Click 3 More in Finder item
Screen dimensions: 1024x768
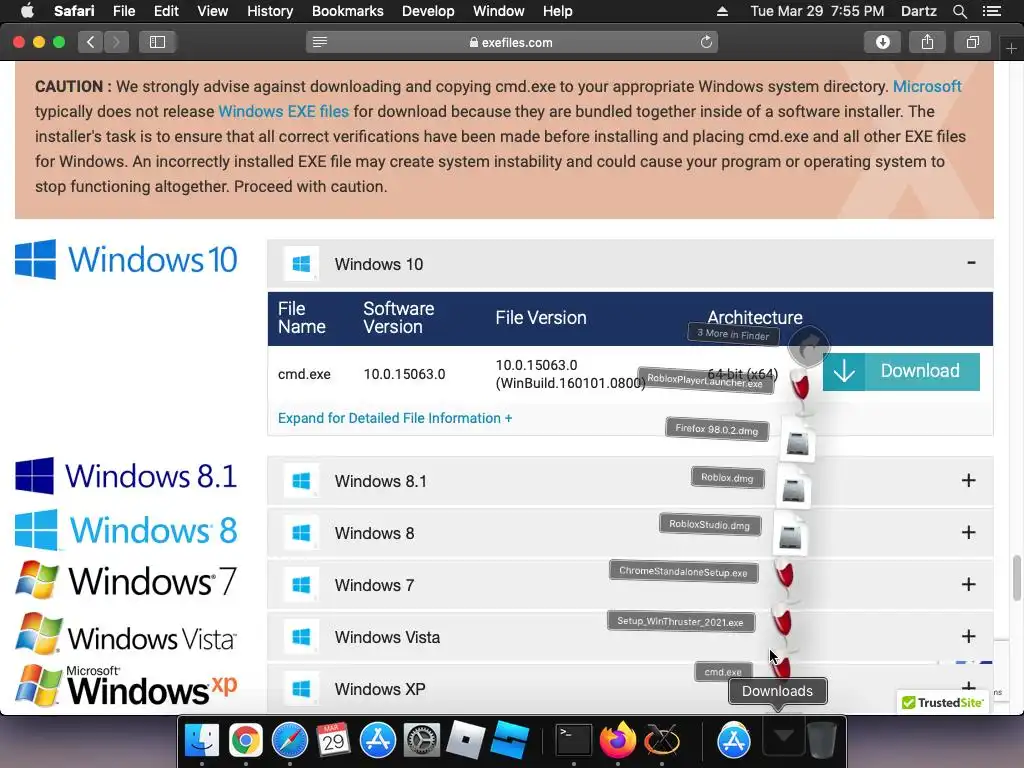click(733, 334)
